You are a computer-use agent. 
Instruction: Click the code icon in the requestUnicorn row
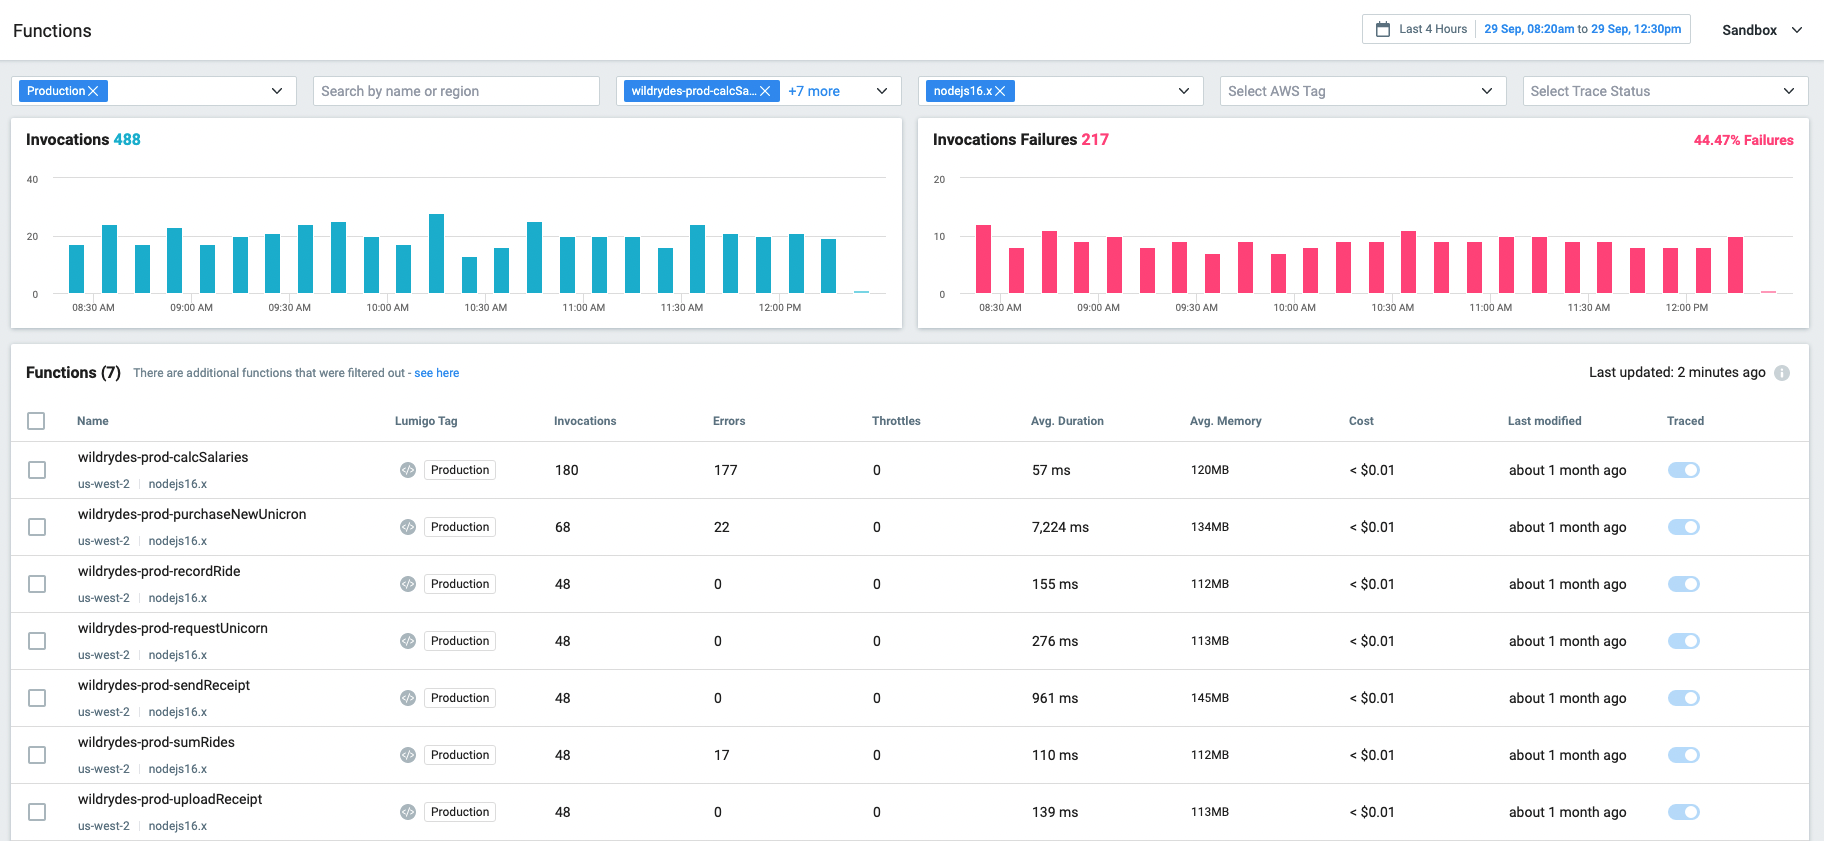(408, 641)
